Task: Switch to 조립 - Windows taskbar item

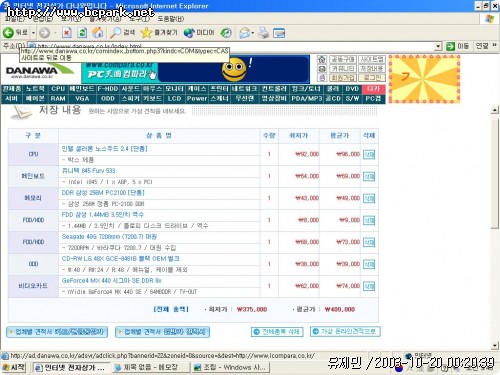Action: [x=230, y=367]
